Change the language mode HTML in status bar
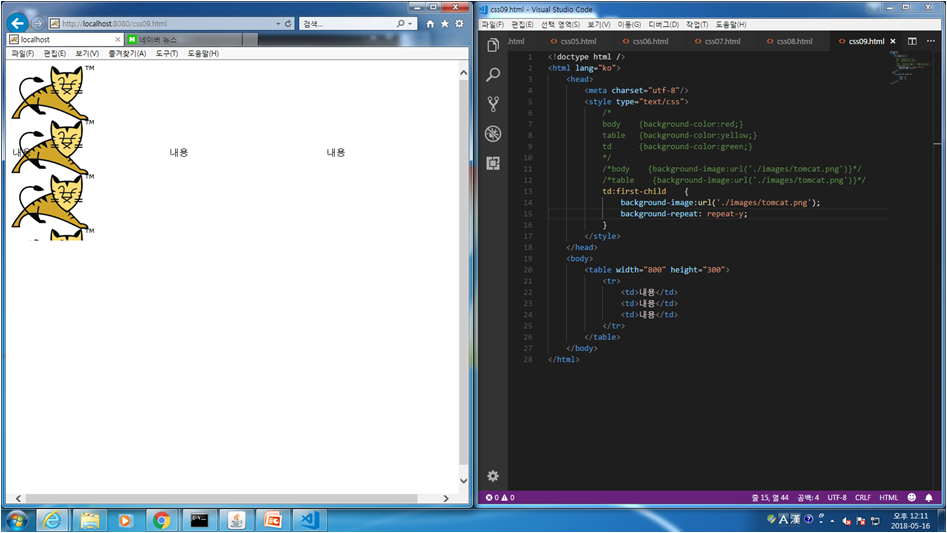Viewport: 947px width, 533px height. coord(888,497)
